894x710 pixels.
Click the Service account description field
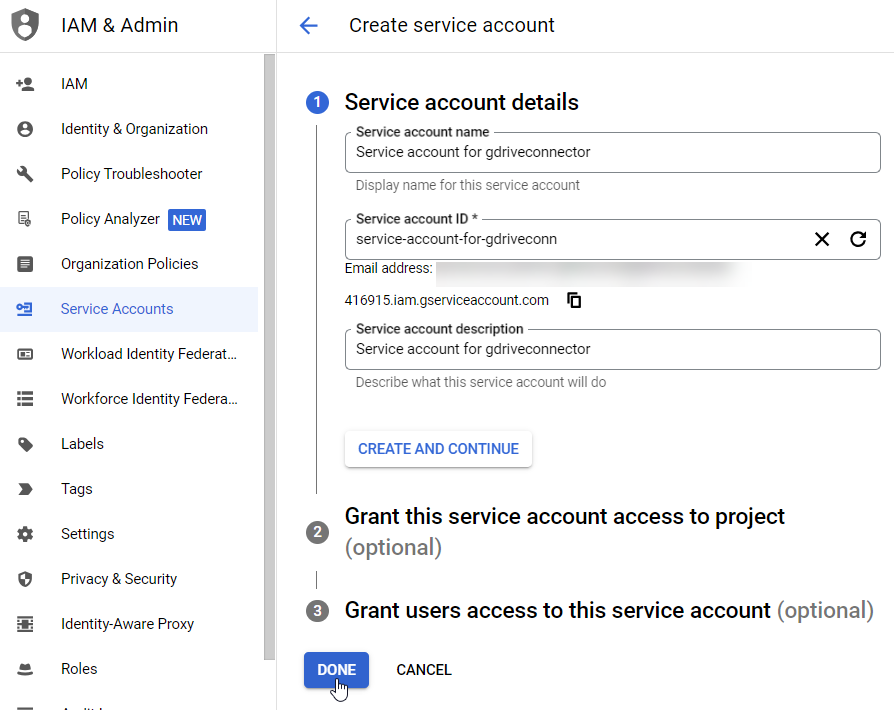[x=612, y=349]
